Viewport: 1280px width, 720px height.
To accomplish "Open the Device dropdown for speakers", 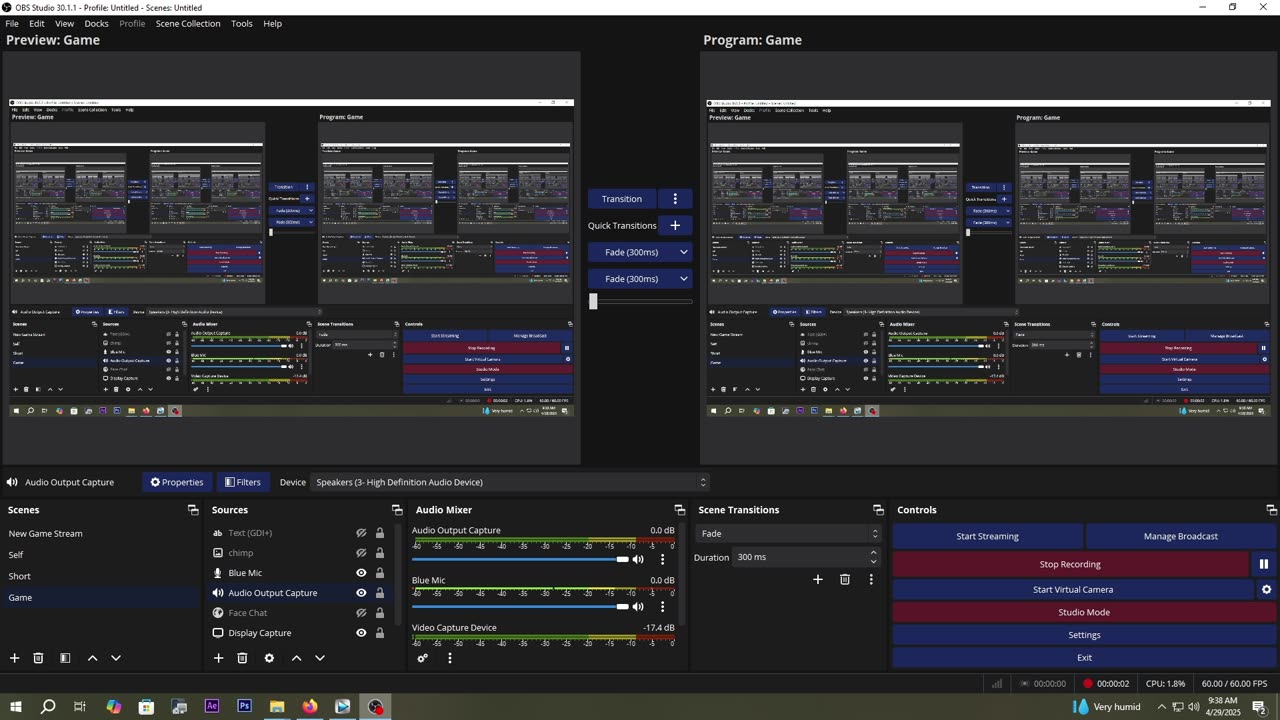I will tap(510, 482).
